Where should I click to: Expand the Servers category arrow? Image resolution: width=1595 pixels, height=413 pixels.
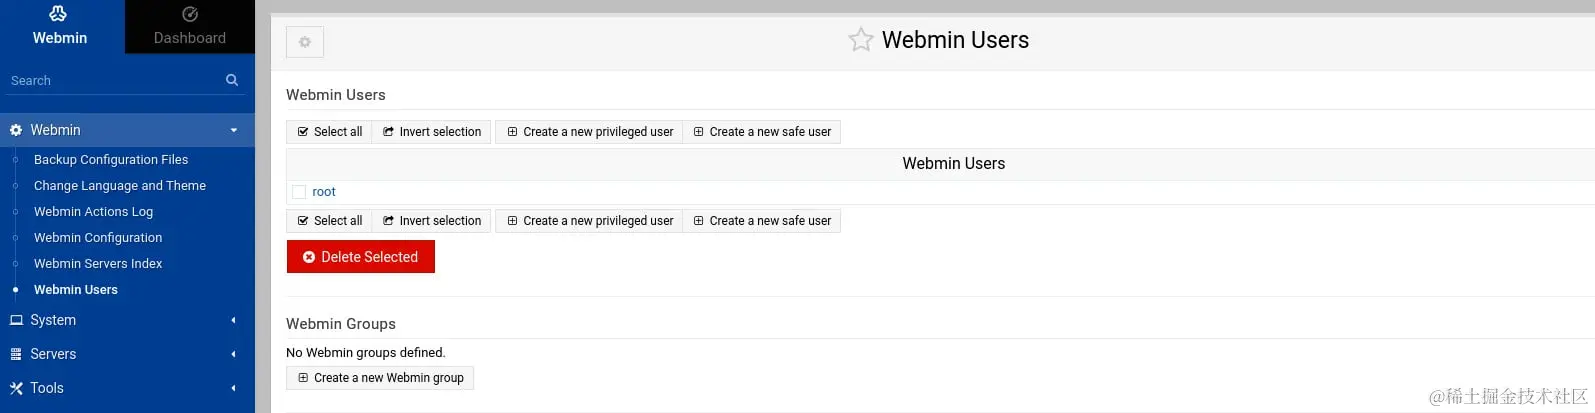(x=234, y=354)
